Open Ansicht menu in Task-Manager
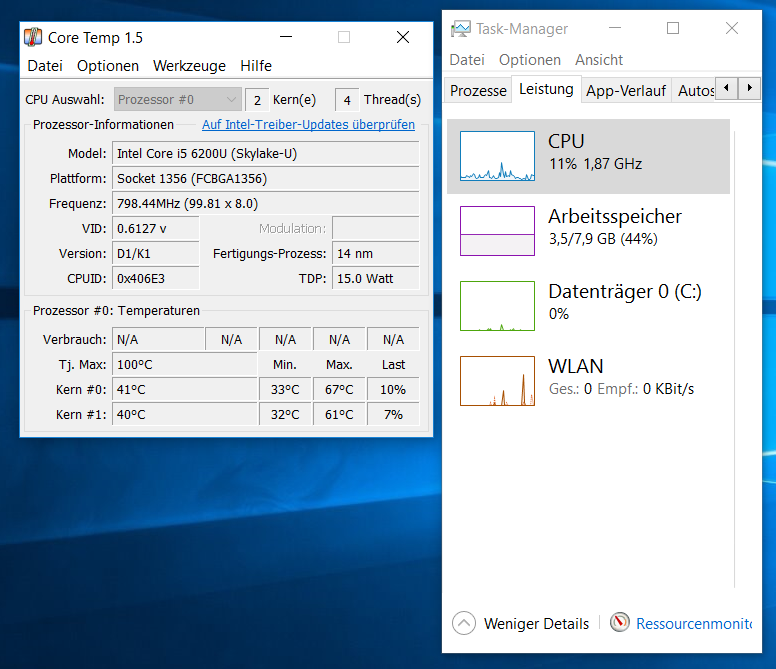This screenshot has height=669, width=776. tap(599, 60)
